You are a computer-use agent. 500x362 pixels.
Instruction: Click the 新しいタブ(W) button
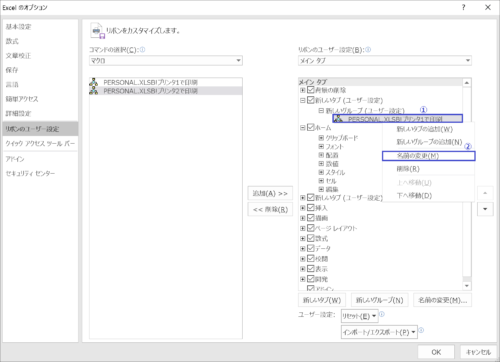tap(322, 300)
